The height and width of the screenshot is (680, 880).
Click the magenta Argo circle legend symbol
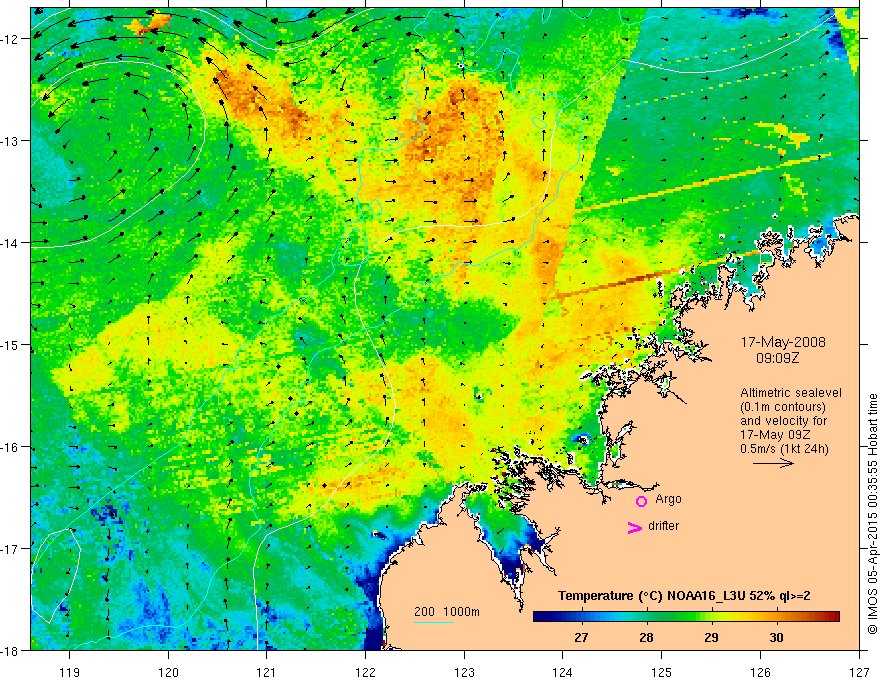[x=641, y=501]
